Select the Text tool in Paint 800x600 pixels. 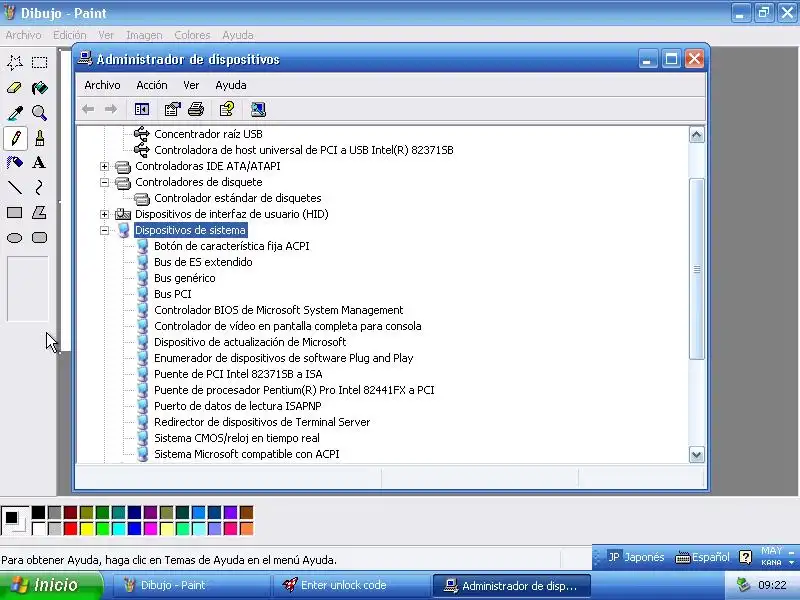(x=39, y=163)
